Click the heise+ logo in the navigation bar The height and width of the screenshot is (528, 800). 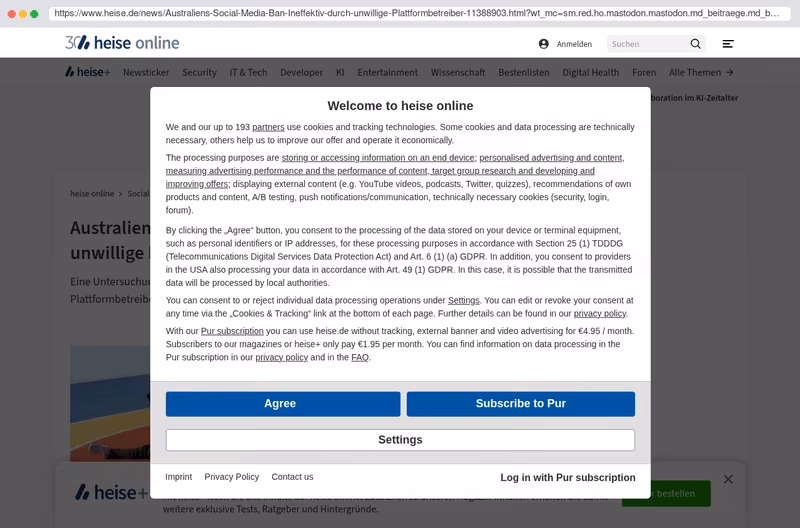88,72
